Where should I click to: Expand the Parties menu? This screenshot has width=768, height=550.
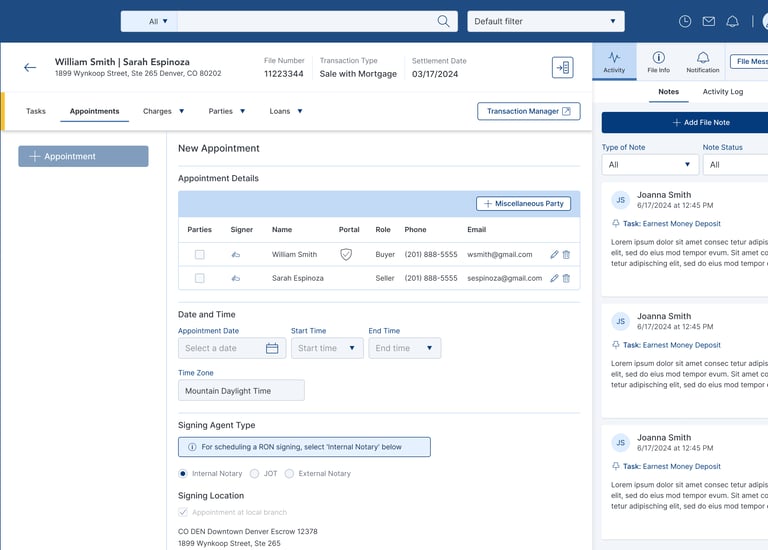point(226,111)
